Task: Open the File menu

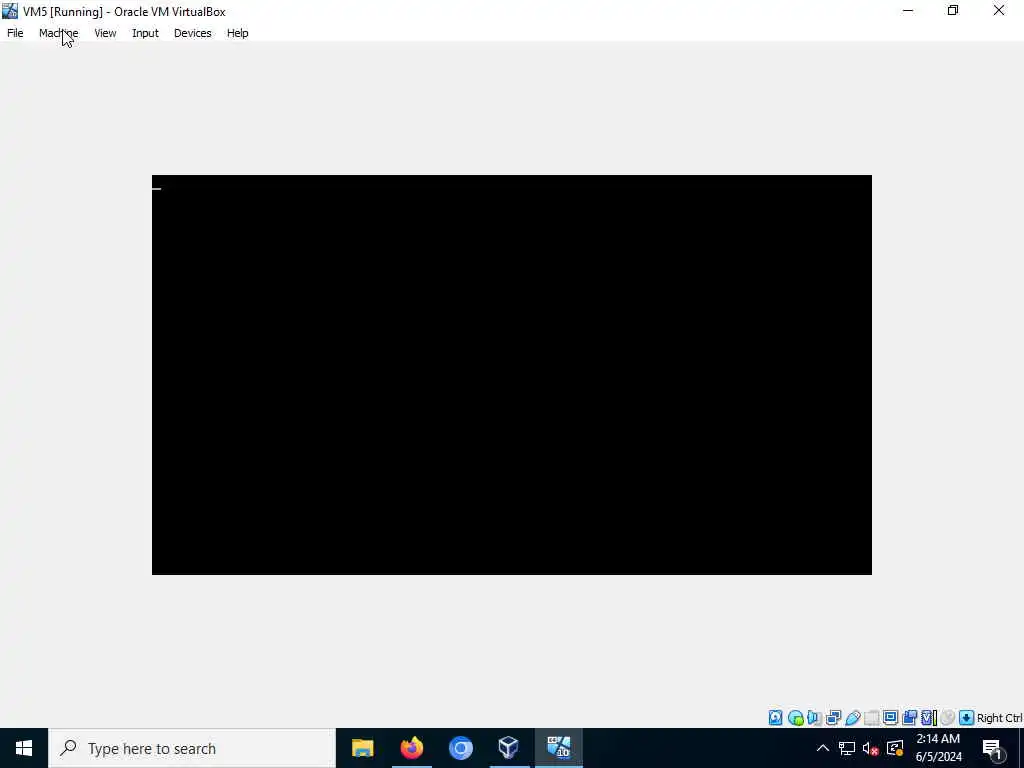Action: (15, 33)
